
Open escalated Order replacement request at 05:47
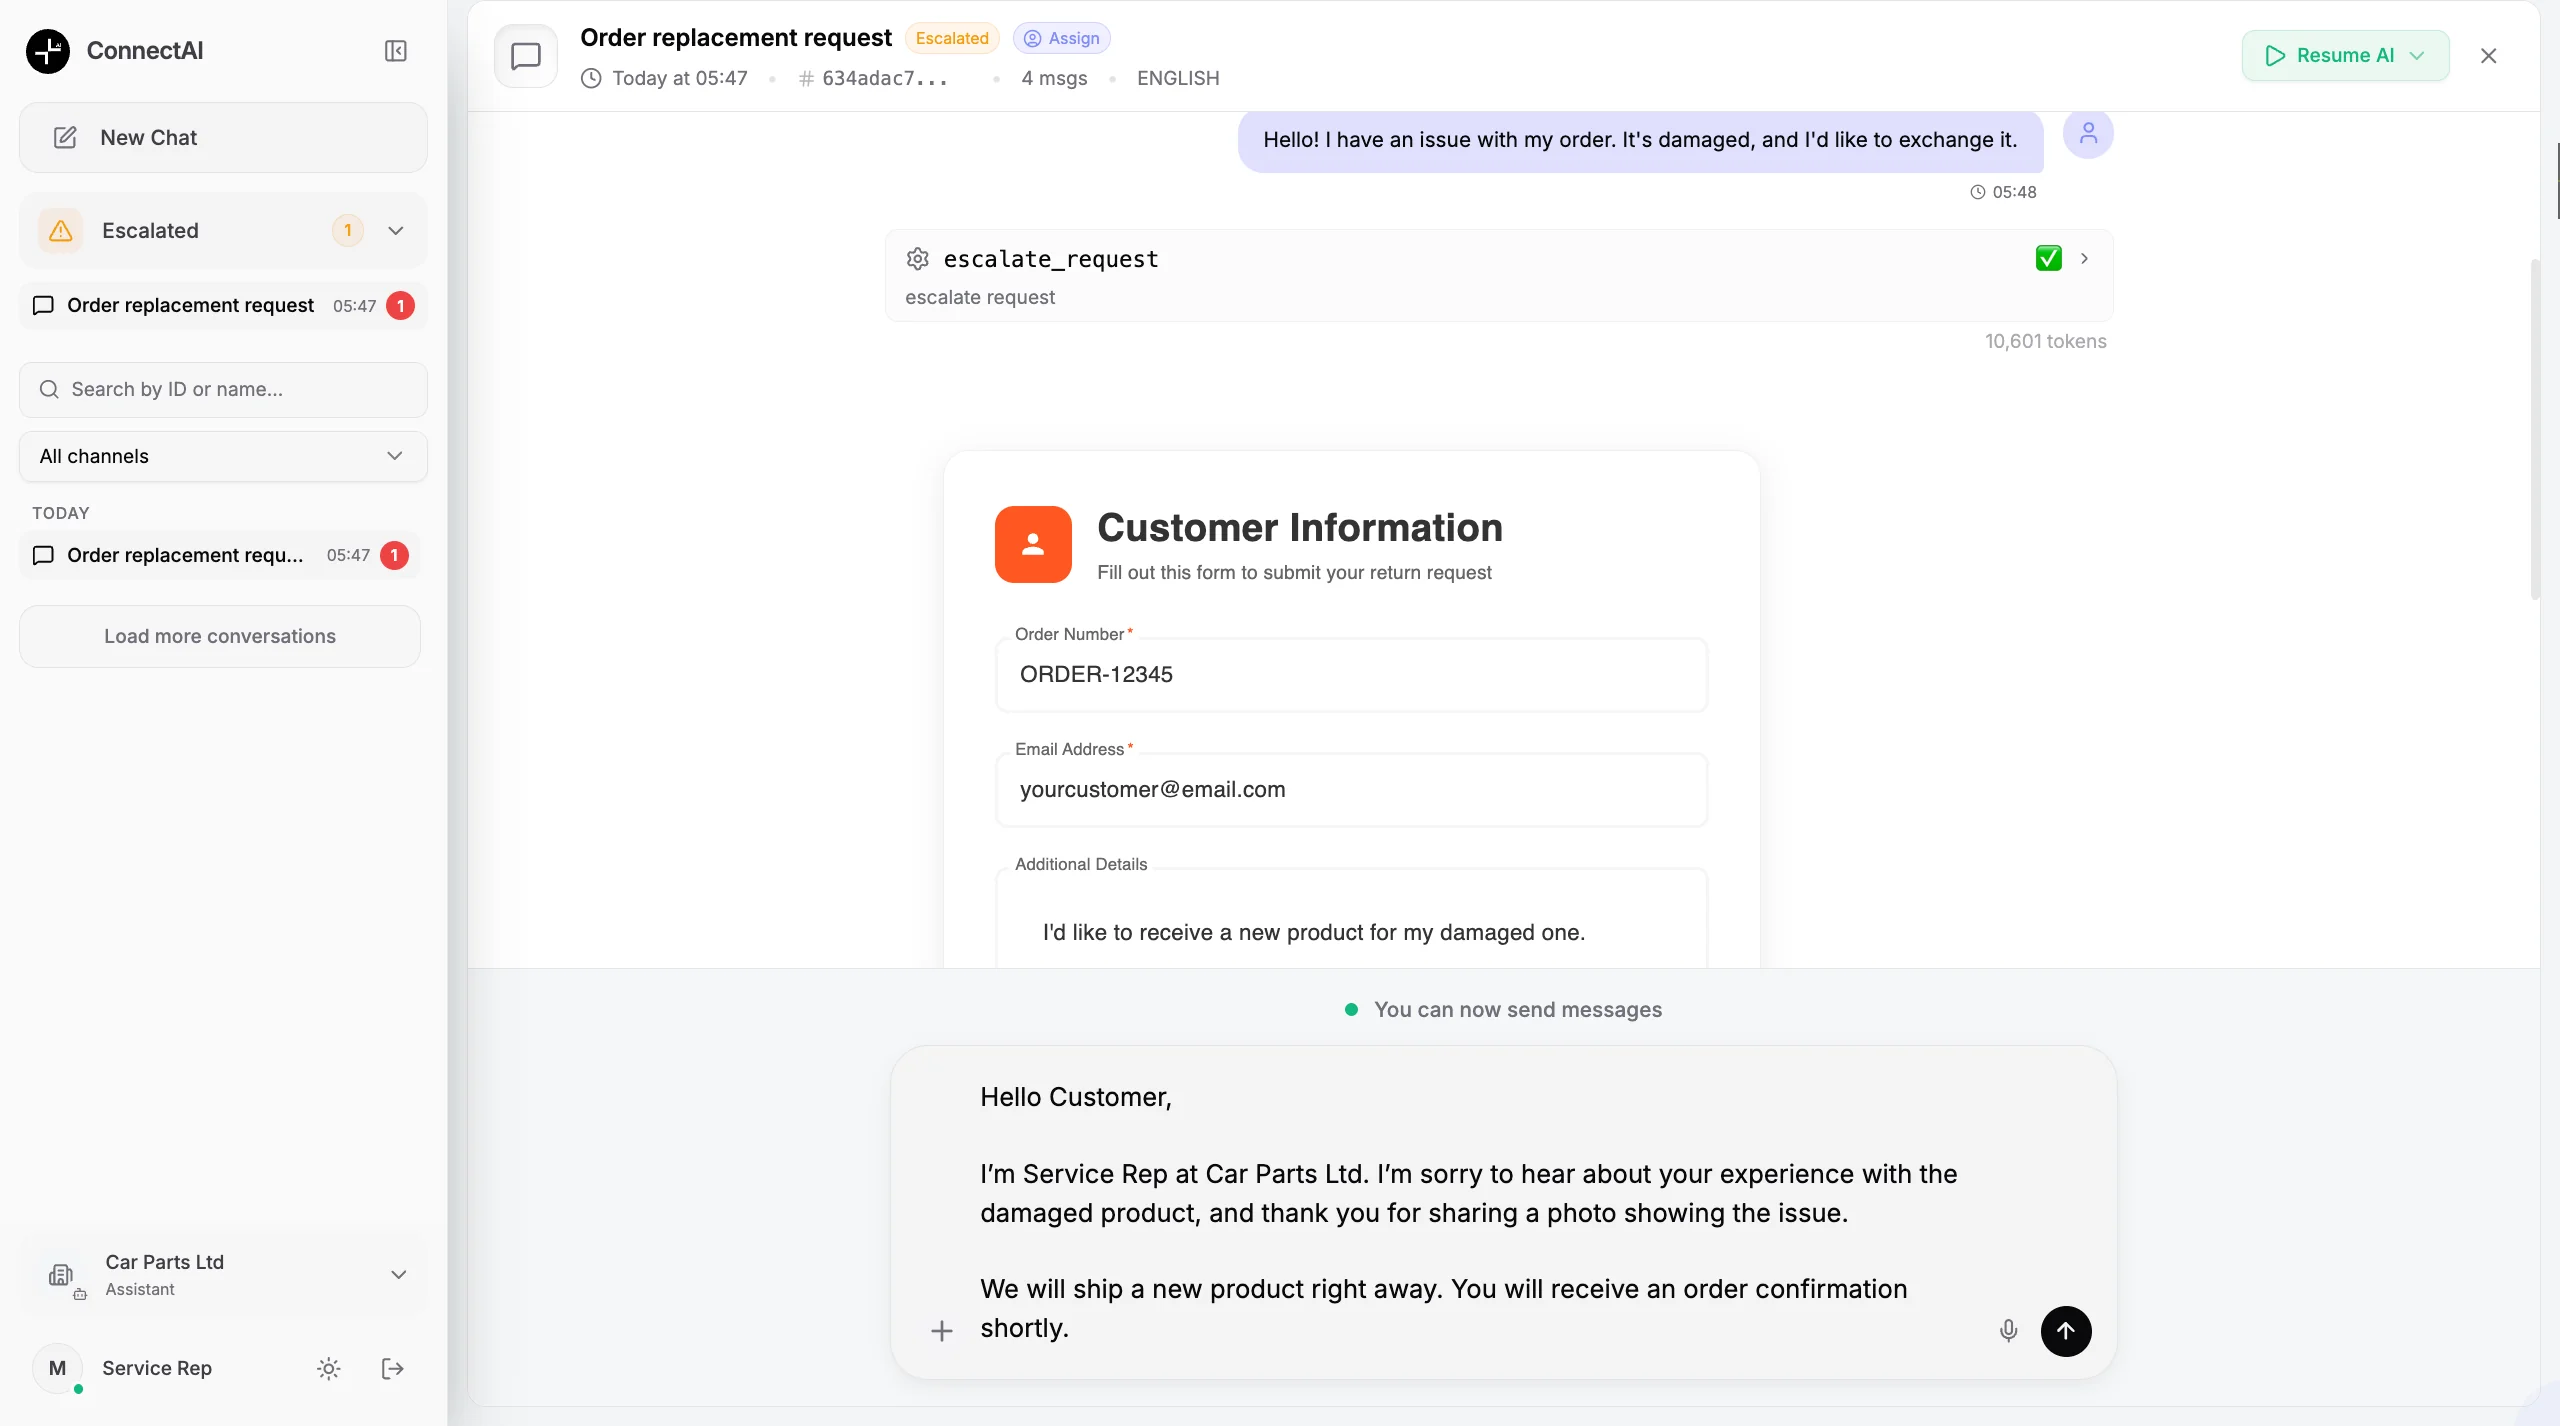pyautogui.click(x=223, y=306)
